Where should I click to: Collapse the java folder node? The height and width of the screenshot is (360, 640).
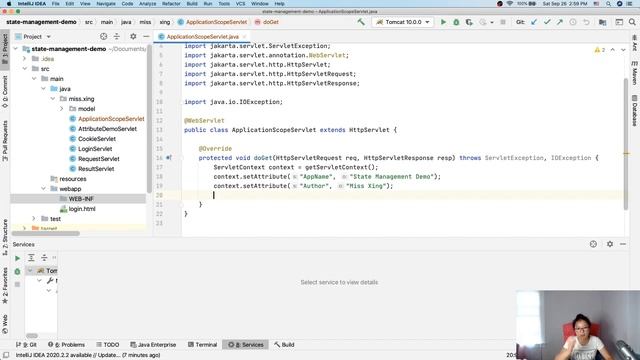point(44,89)
